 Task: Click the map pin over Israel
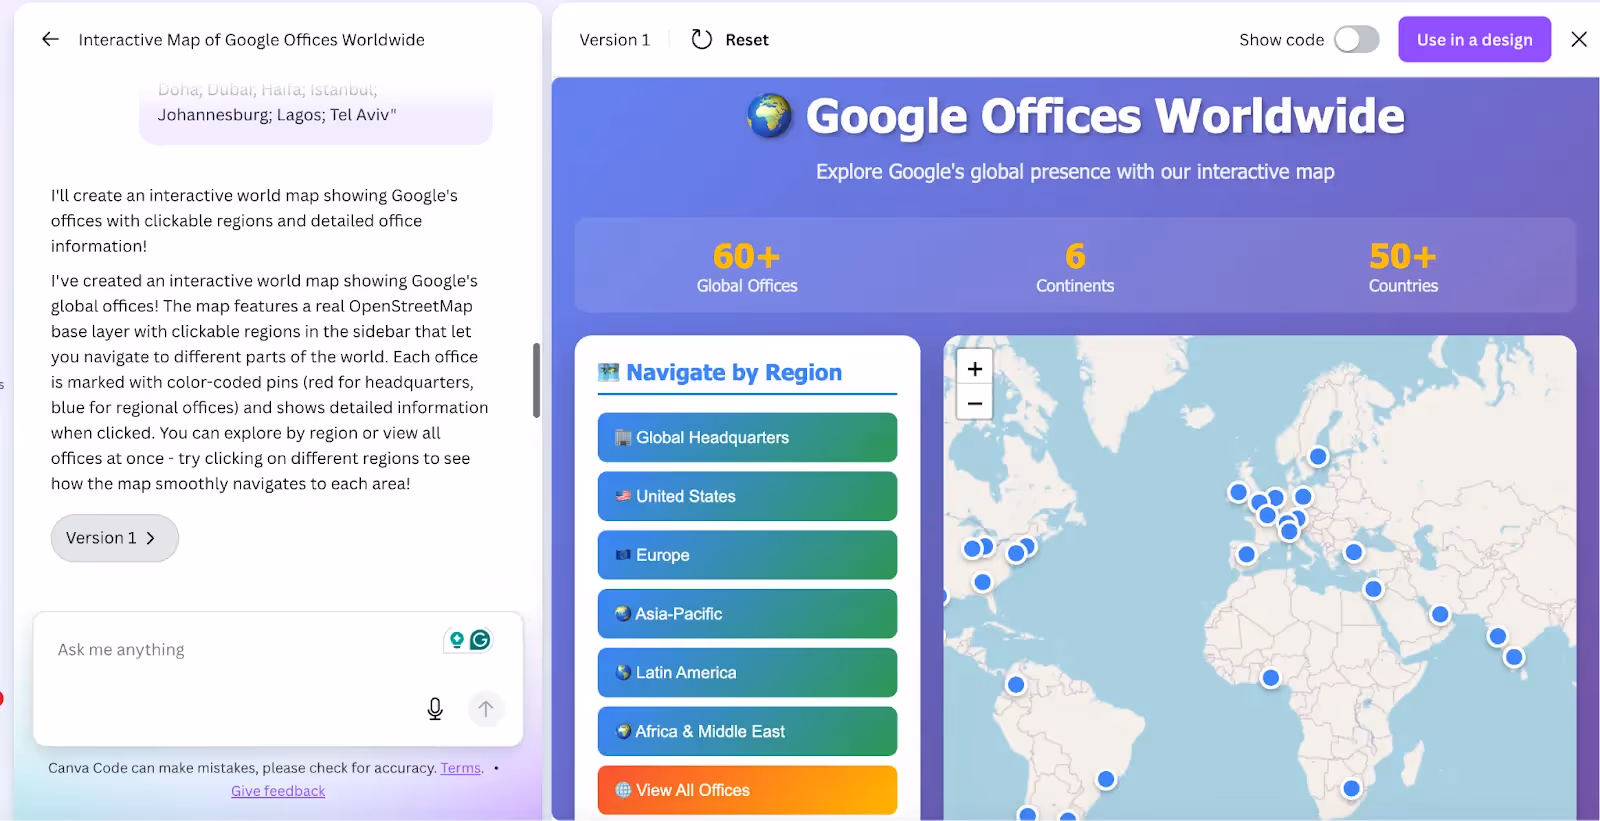(1374, 589)
